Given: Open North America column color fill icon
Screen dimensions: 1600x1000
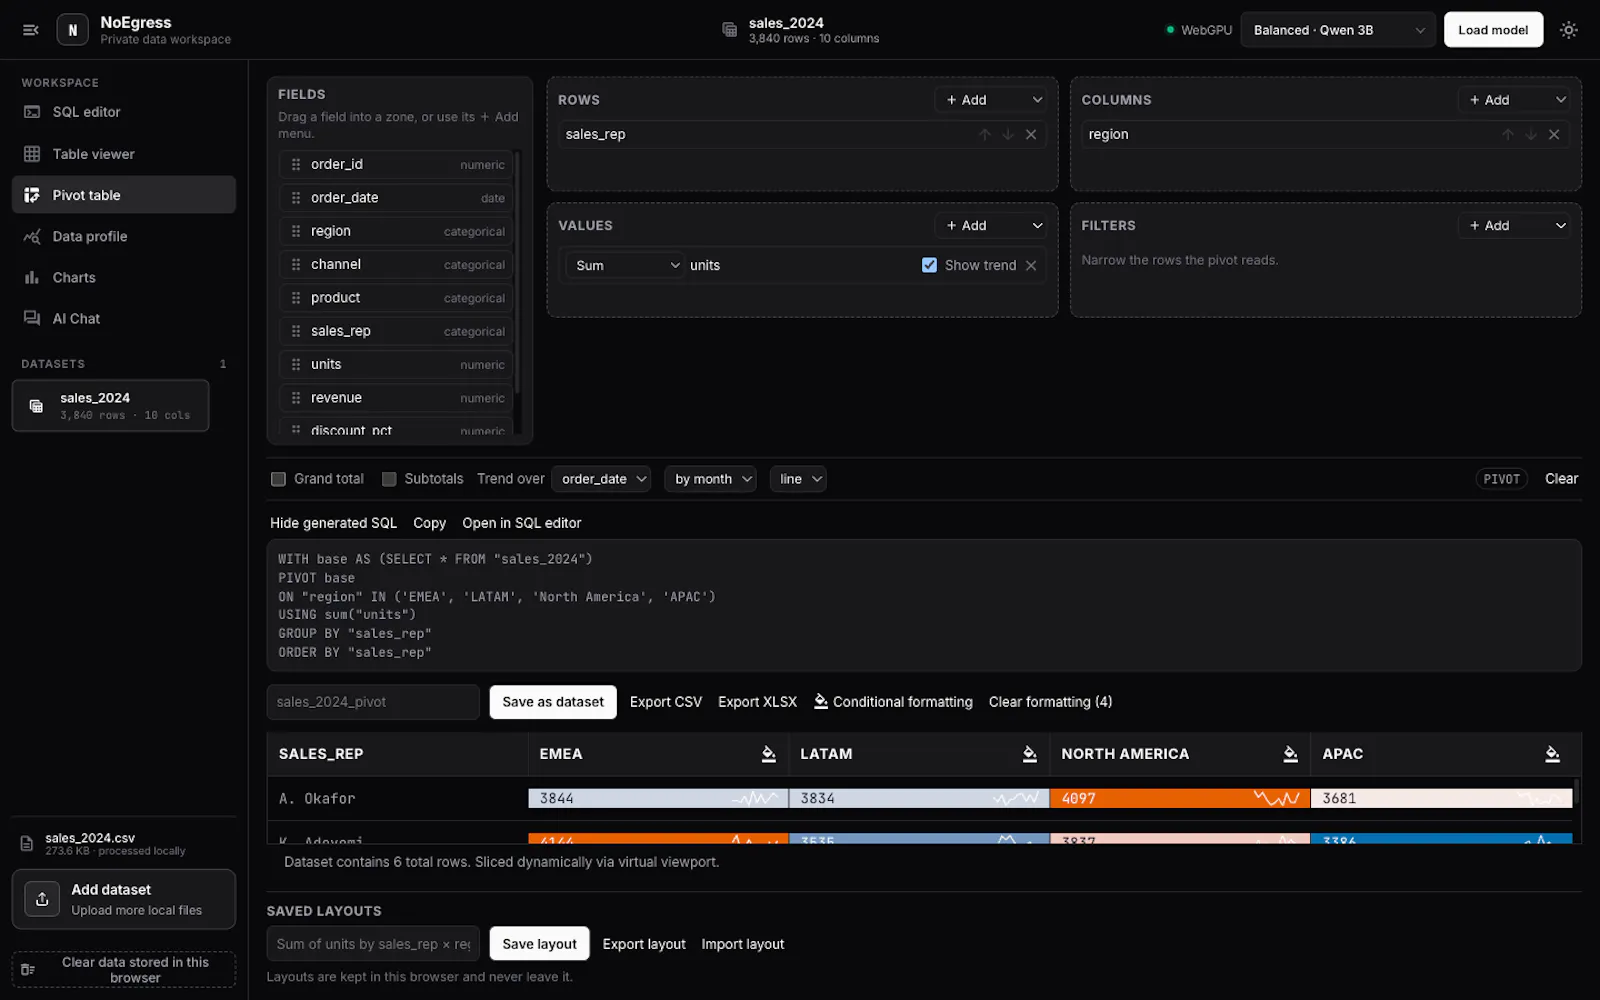Looking at the screenshot, I should (x=1290, y=754).
